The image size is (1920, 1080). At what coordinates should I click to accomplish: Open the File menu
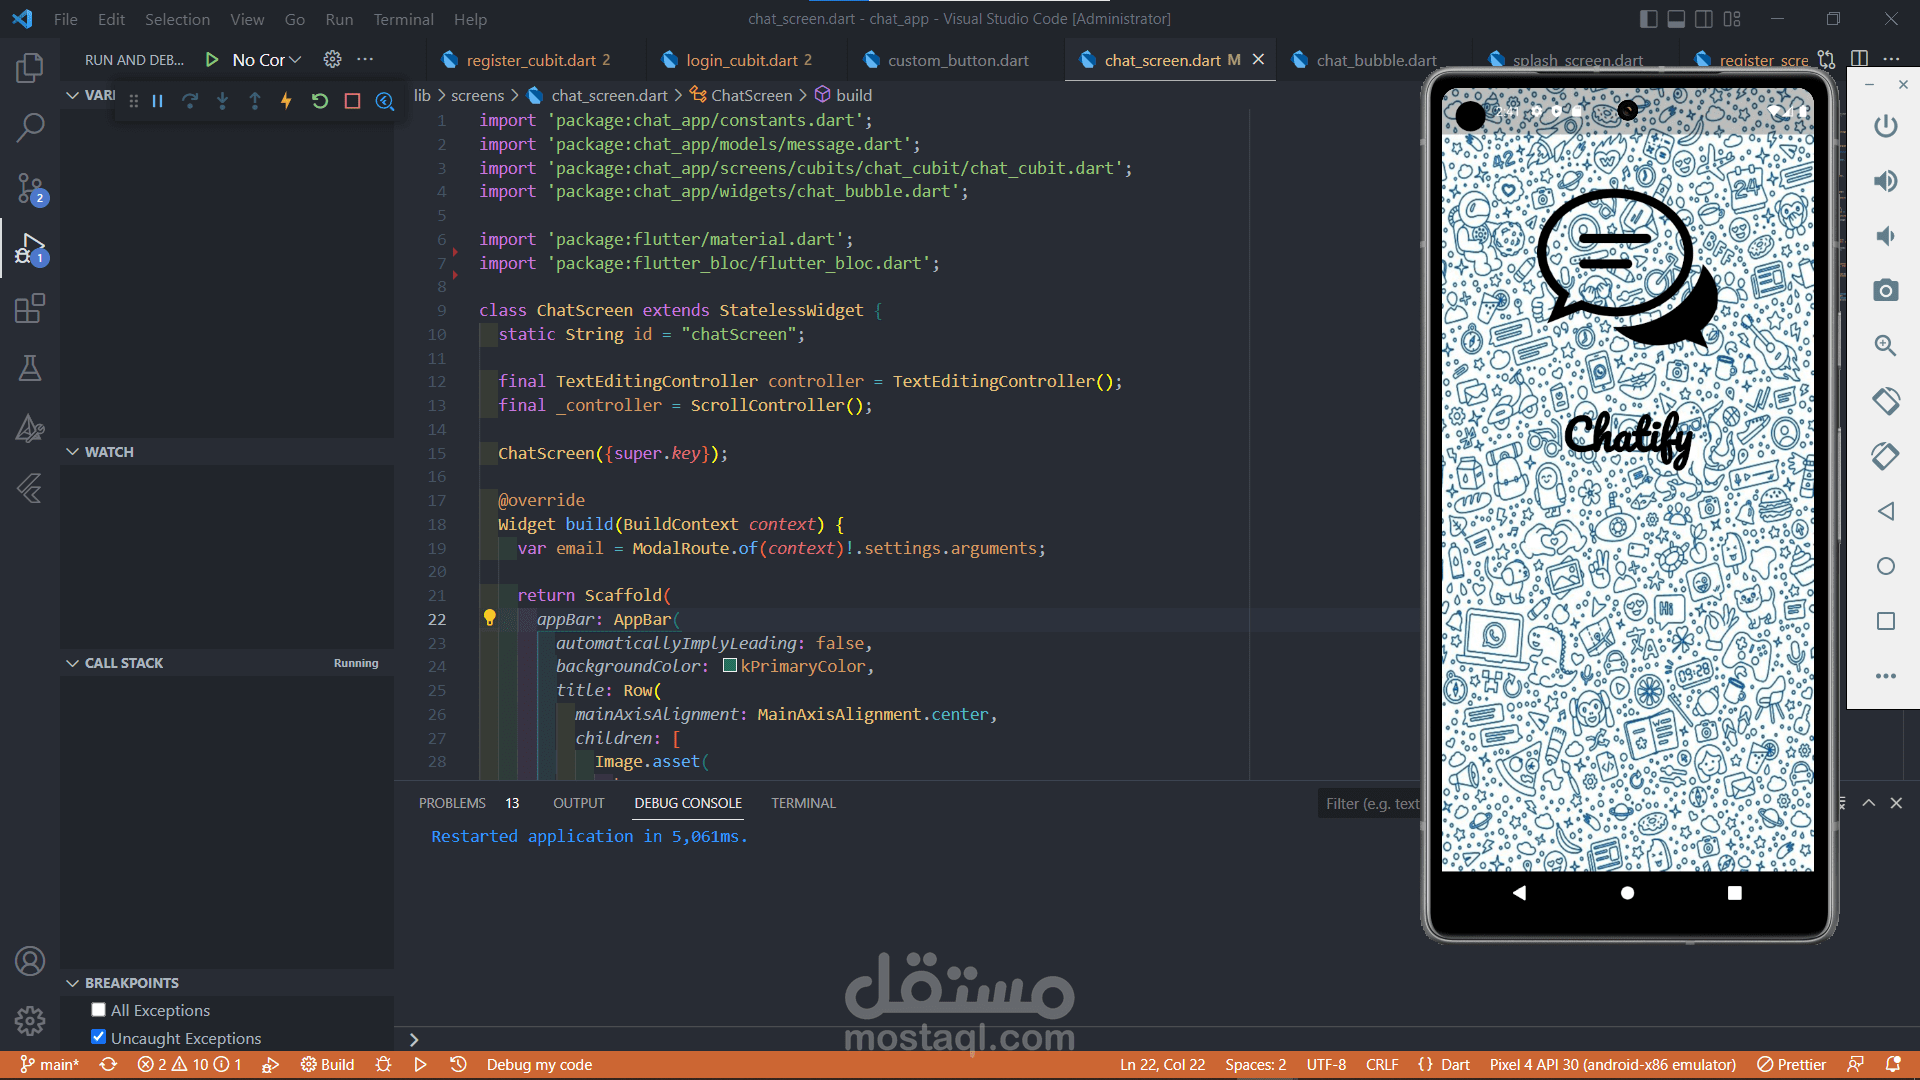(65, 19)
